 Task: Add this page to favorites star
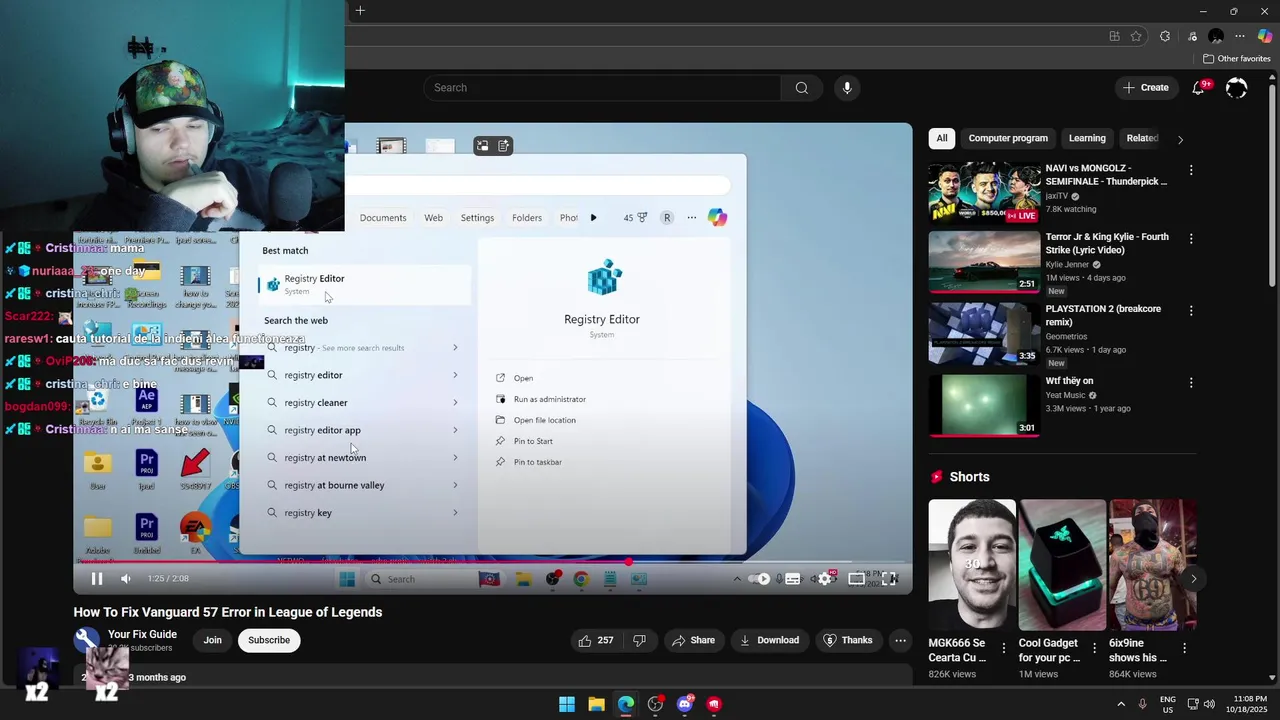(x=1136, y=36)
